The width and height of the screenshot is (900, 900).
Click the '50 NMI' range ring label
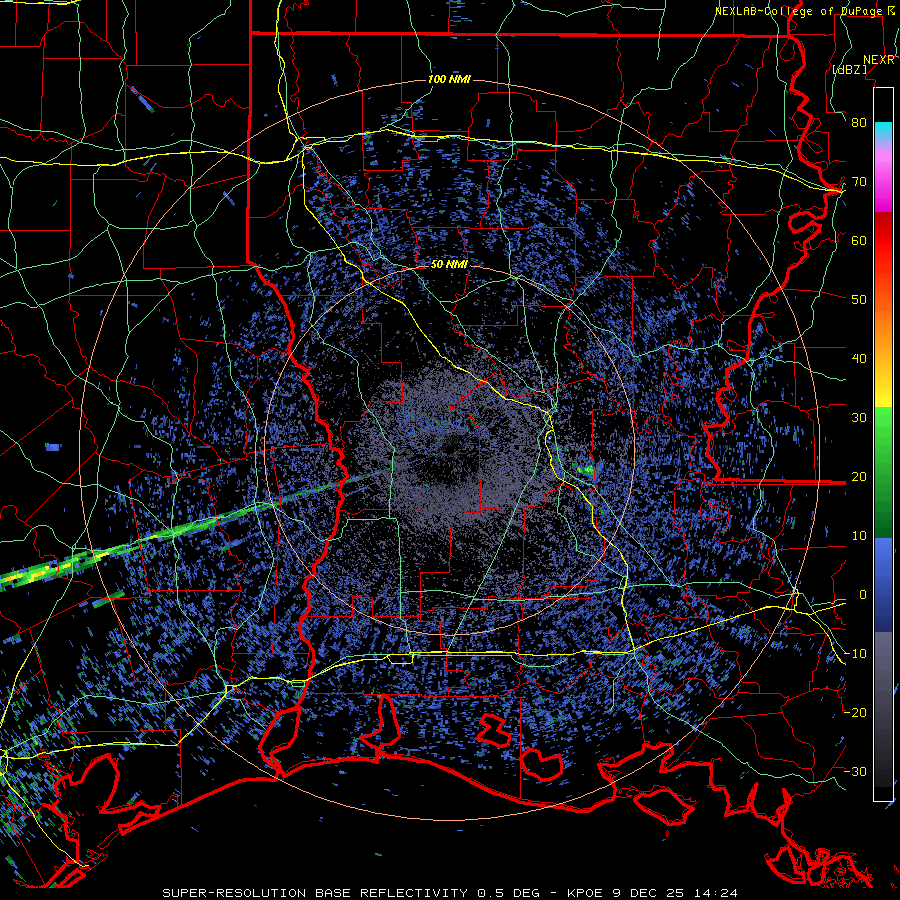(449, 265)
